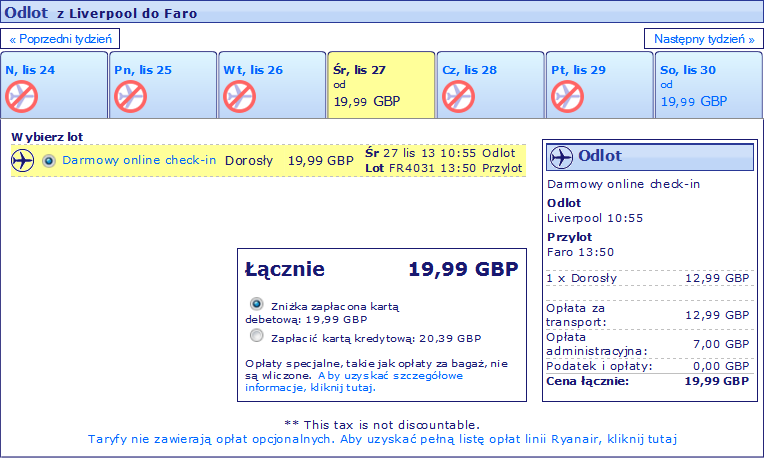The image size is (765, 458).
Task: Select the FR4031 flight radio button
Action: pyautogui.click(x=49, y=160)
